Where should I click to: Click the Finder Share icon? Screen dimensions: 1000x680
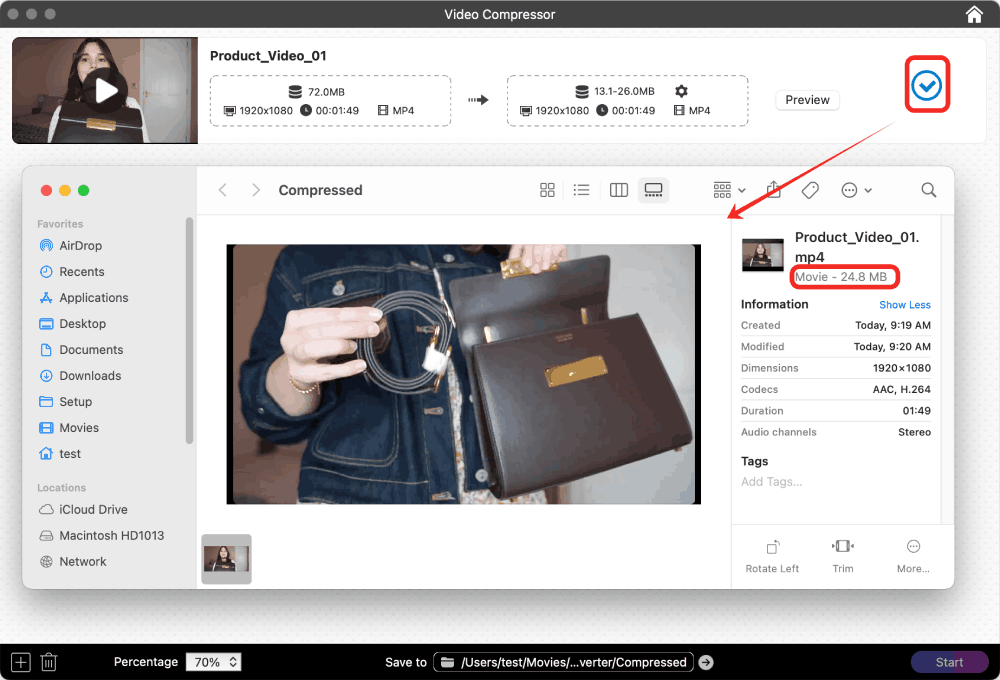pos(773,189)
